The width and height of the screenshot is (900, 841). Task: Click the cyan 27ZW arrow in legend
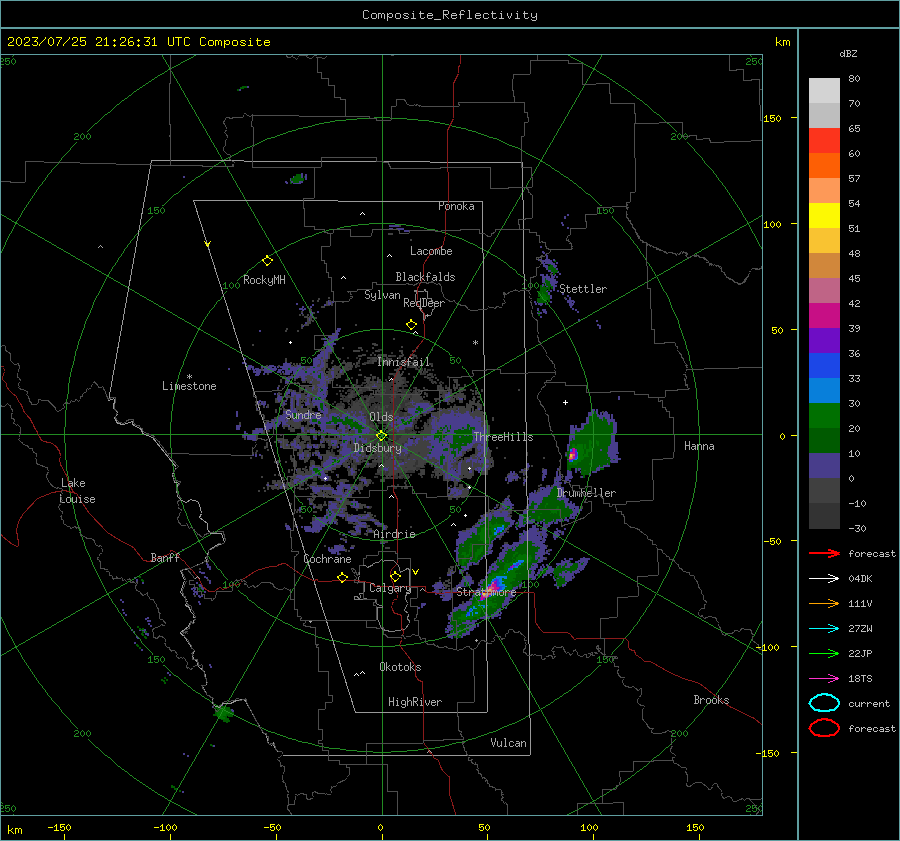[x=824, y=629]
